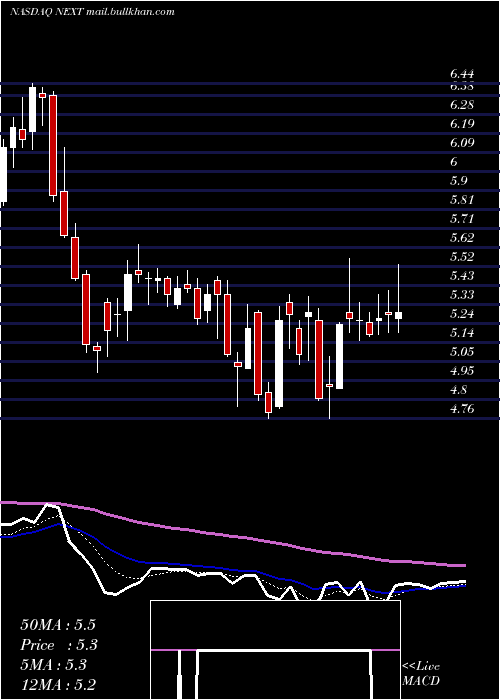
Task: Click the 4.95 price axis label
Action: (x=462, y=371)
